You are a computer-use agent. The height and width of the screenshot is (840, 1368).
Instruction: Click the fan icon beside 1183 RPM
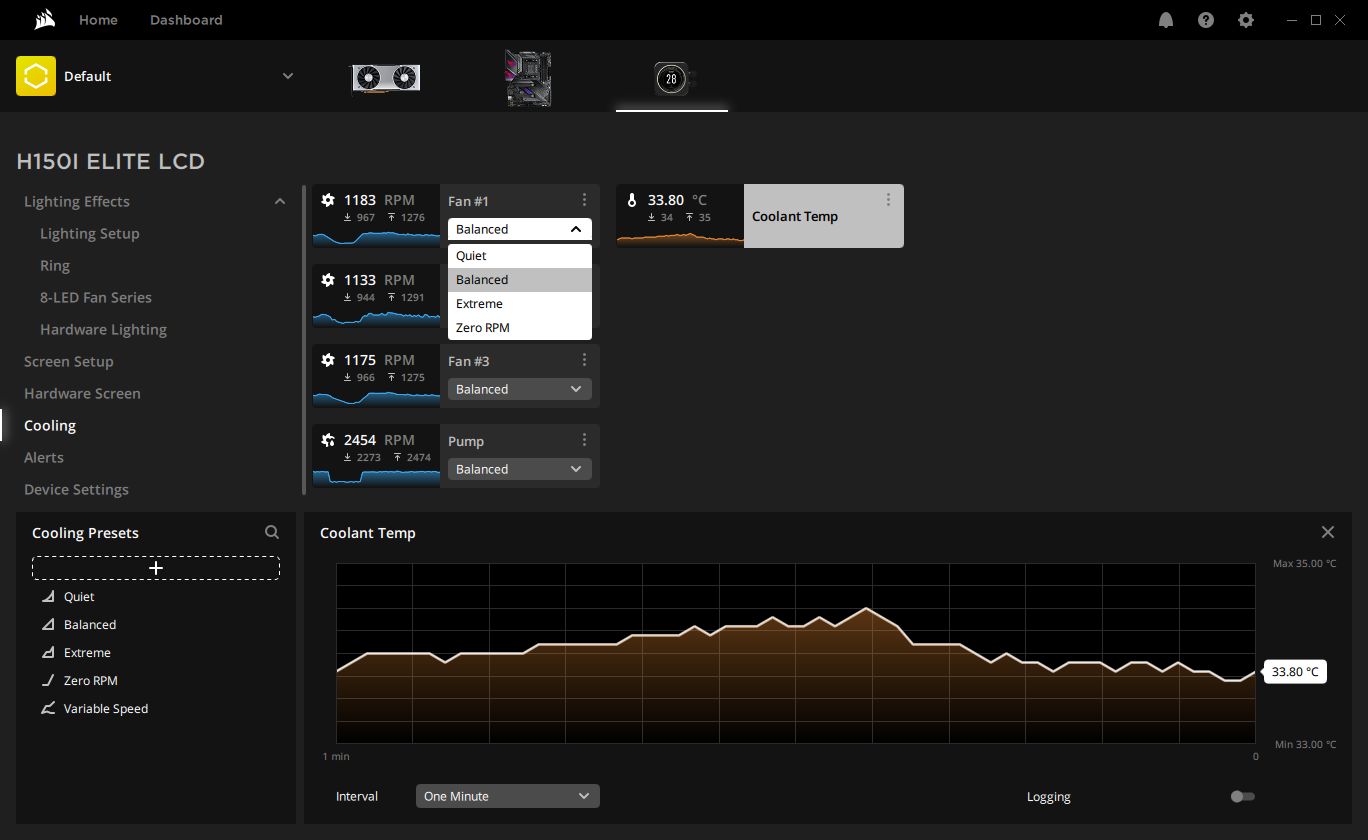click(x=328, y=200)
